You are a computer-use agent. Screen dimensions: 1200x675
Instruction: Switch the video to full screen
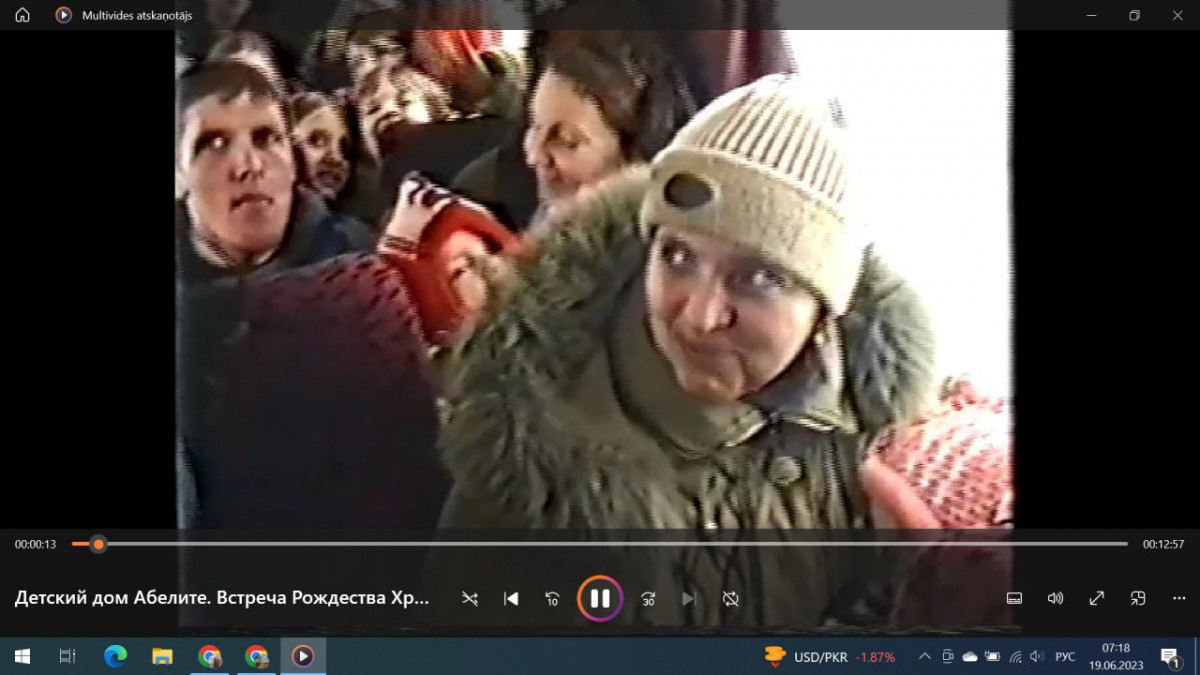(1097, 599)
